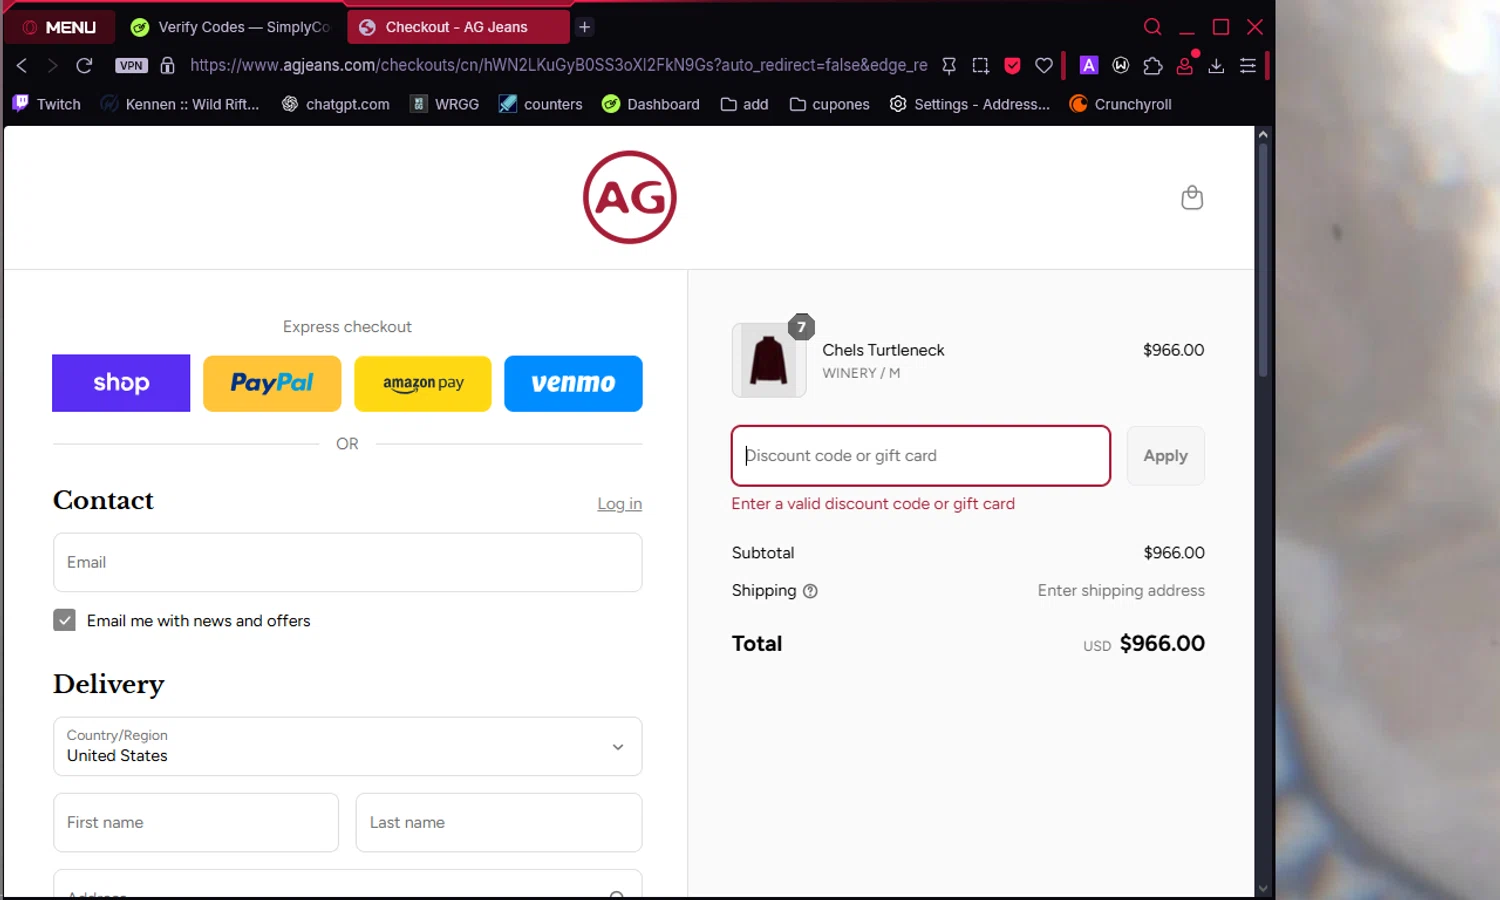Open the browser tab search magnifier icon
This screenshot has height=900, width=1500.
(1153, 27)
